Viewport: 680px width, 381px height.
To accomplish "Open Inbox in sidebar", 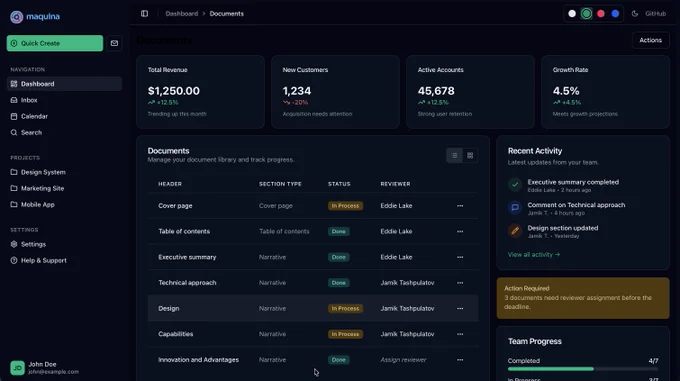I will tap(64, 100).
